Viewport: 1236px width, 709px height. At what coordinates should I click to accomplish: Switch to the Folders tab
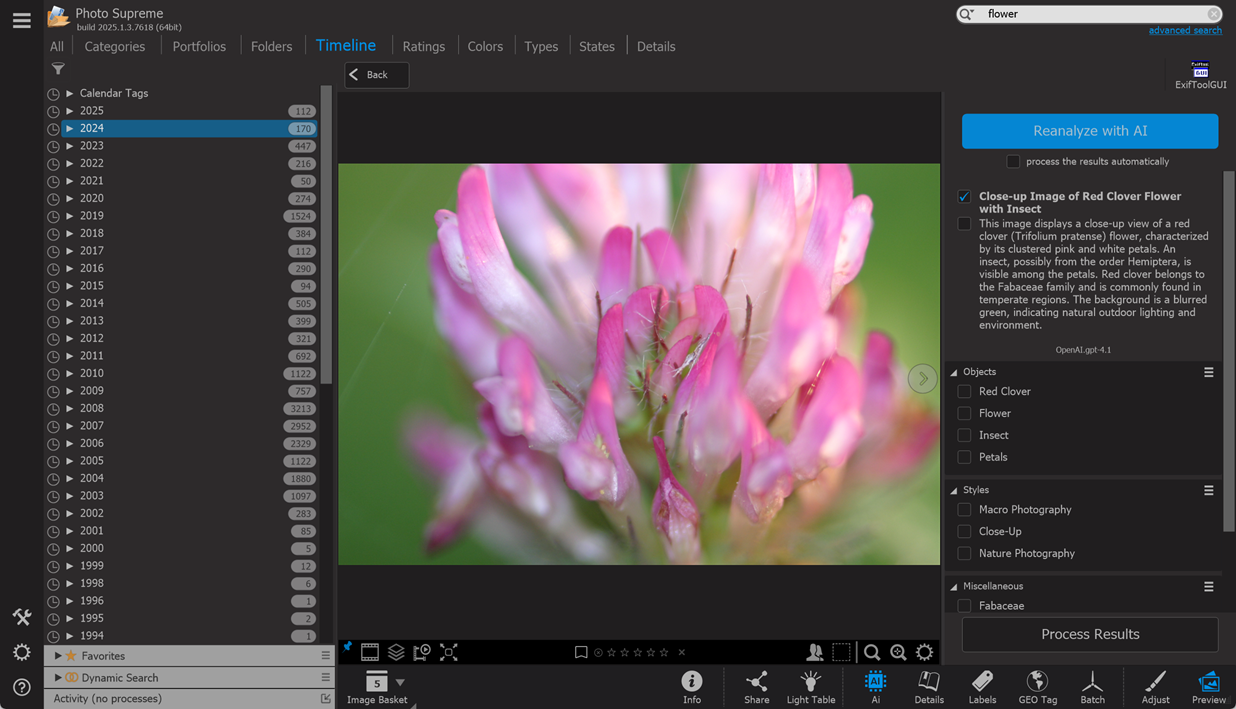(x=271, y=46)
